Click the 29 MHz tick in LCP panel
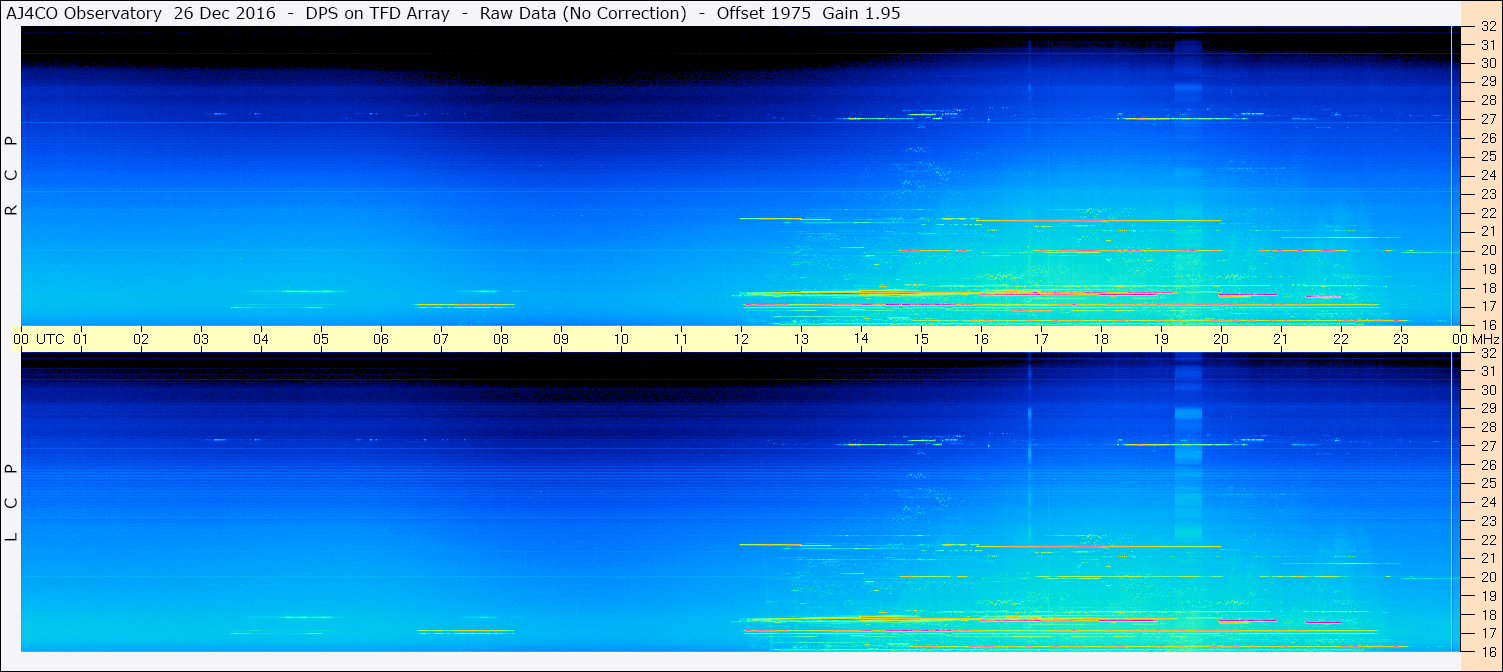Screen dimensions: 1503x672 click(1487, 408)
